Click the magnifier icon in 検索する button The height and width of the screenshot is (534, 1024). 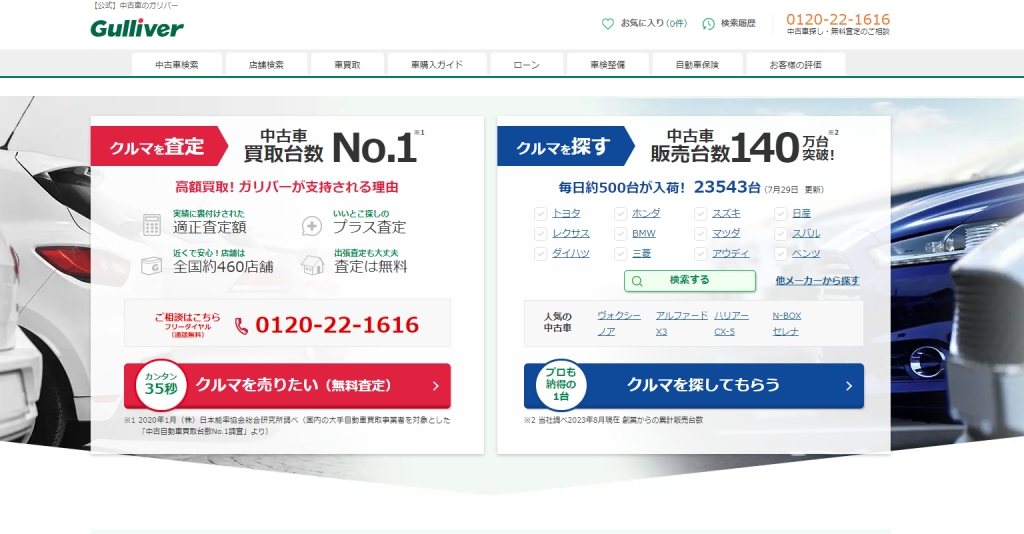[637, 281]
